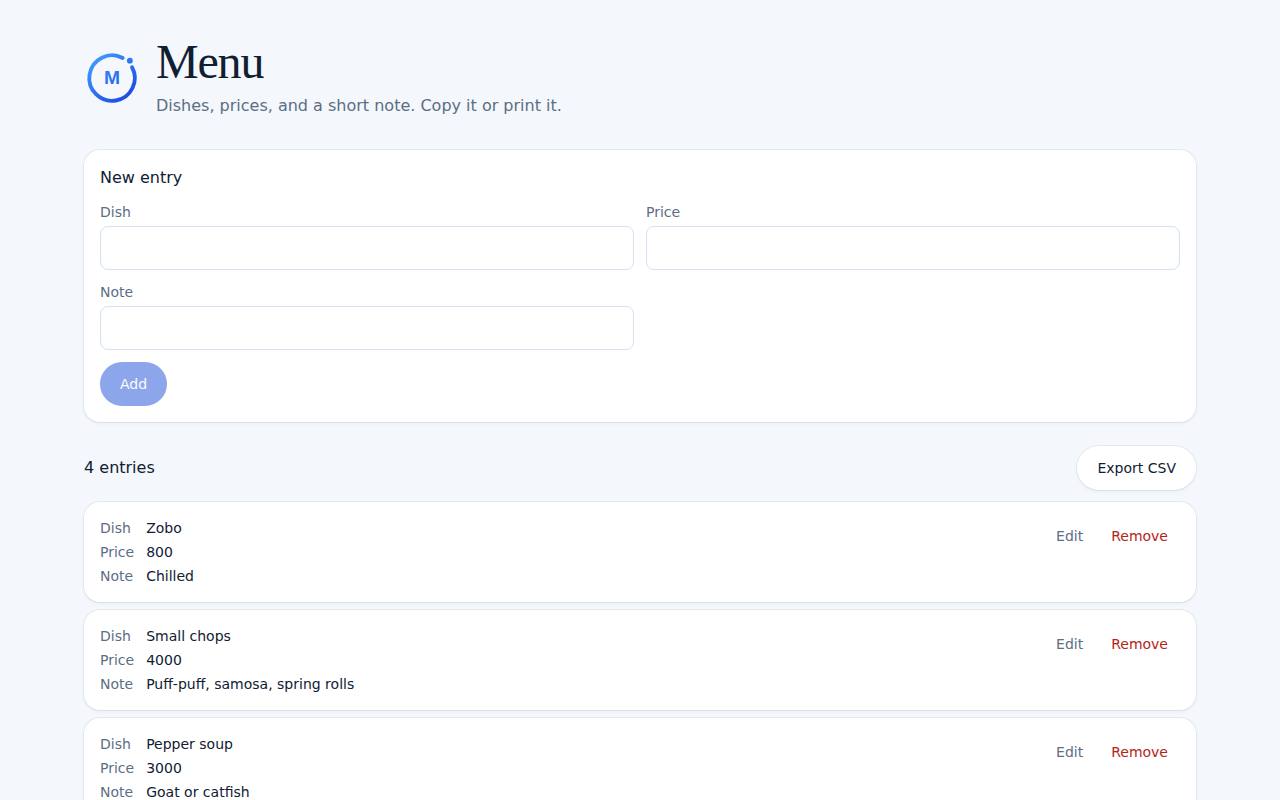Click the 4 entries count label
The image size is (1280, 800).
[x=119, y=467]
